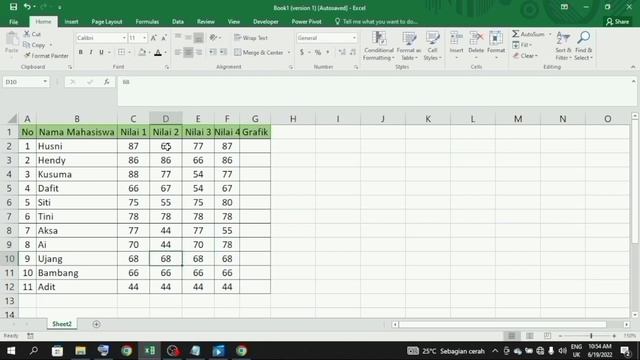
Task: Apply Font Color red A
Action: coord(158,52)
